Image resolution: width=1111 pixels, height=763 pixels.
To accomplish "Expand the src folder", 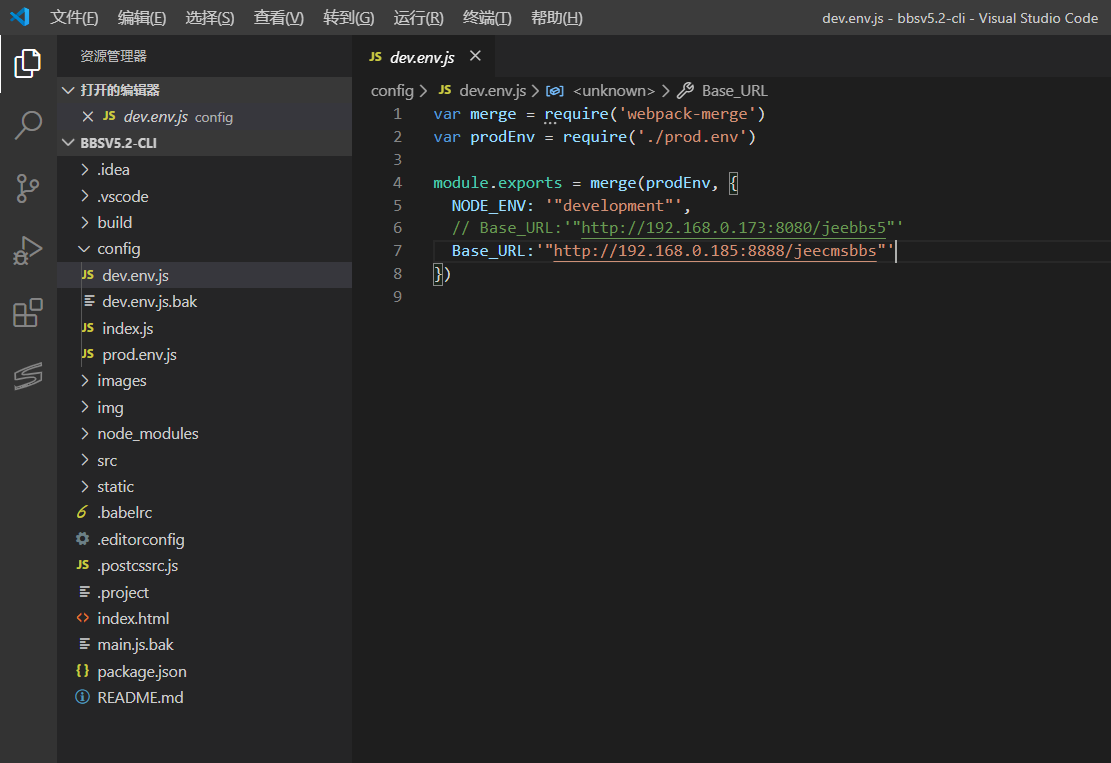I will pos(106,460).
